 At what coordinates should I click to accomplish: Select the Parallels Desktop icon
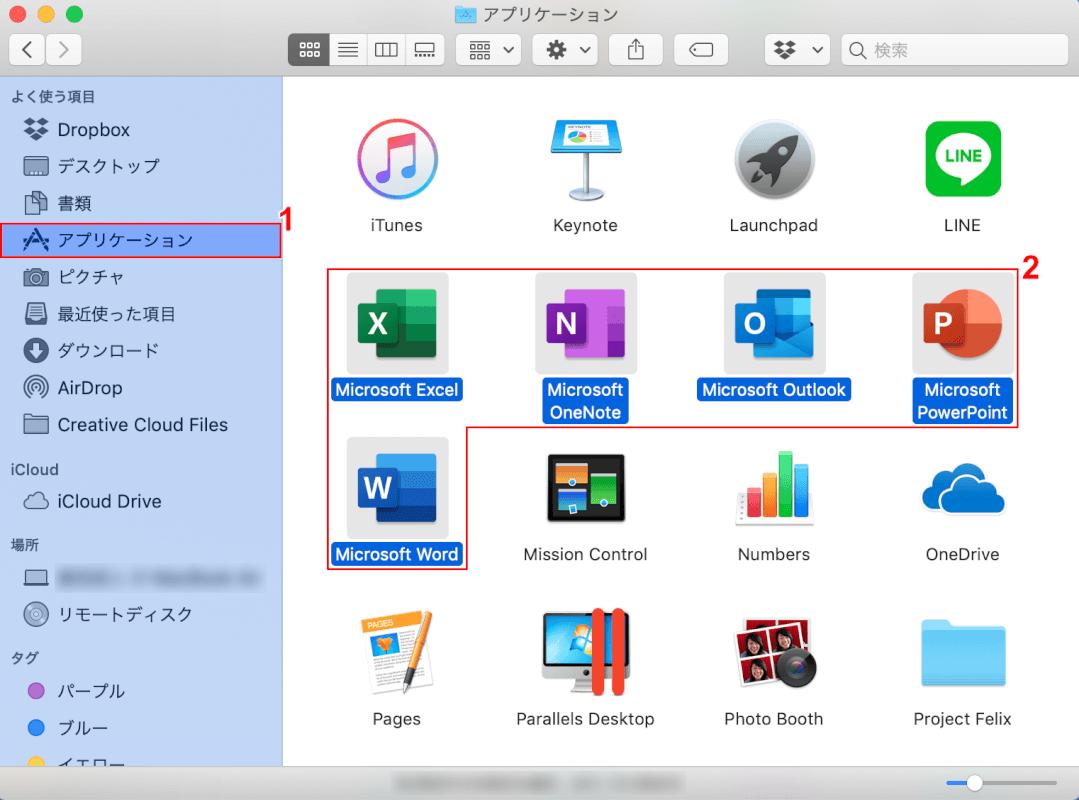pyautogui.click(x=586, y=651)
